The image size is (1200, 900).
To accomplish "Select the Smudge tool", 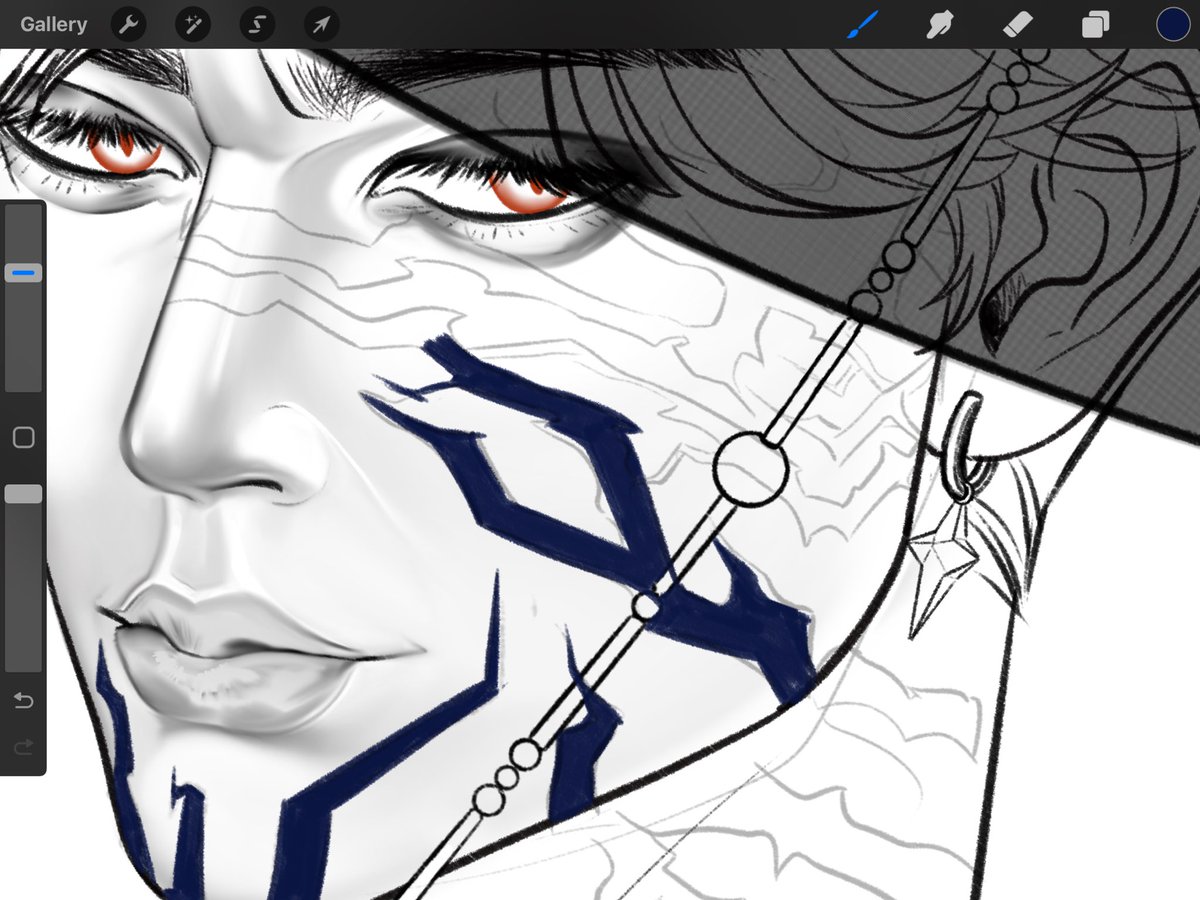I will click(x=940, y=25).
